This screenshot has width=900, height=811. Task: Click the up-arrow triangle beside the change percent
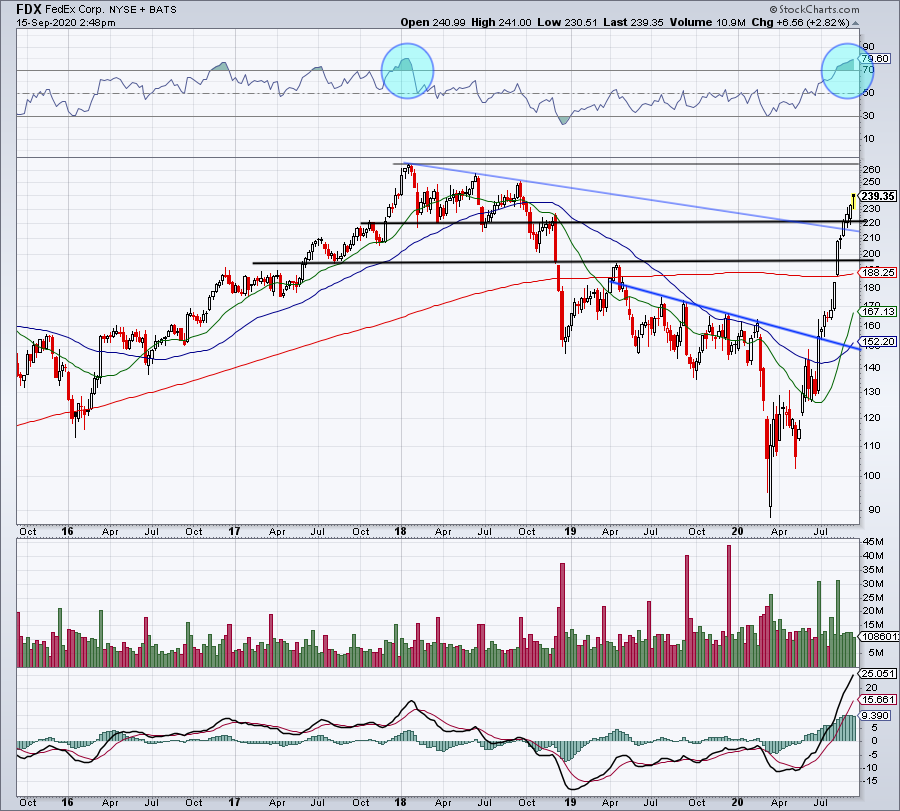pyautogui.click(x=855, y=24)
